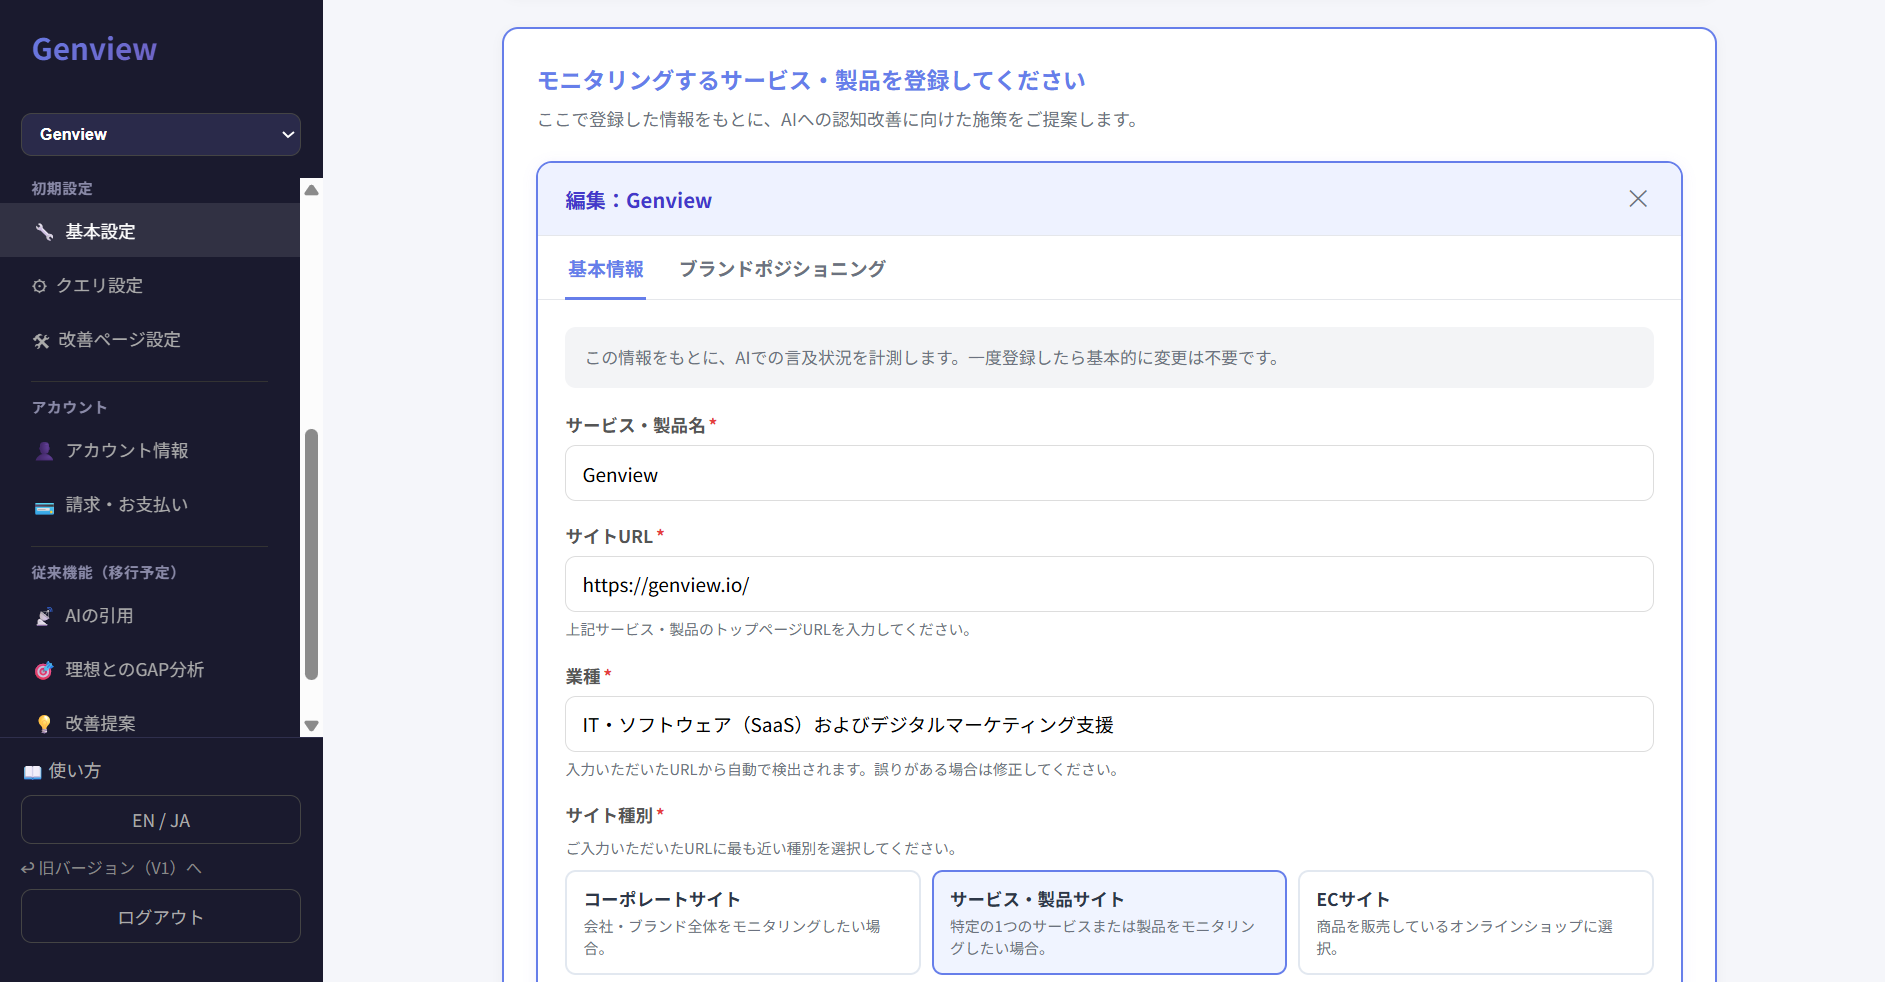Open 改善提案 in the sidebar
Image resolution: width=1885 pixels, height=982 pixels.
pos(150,722)
